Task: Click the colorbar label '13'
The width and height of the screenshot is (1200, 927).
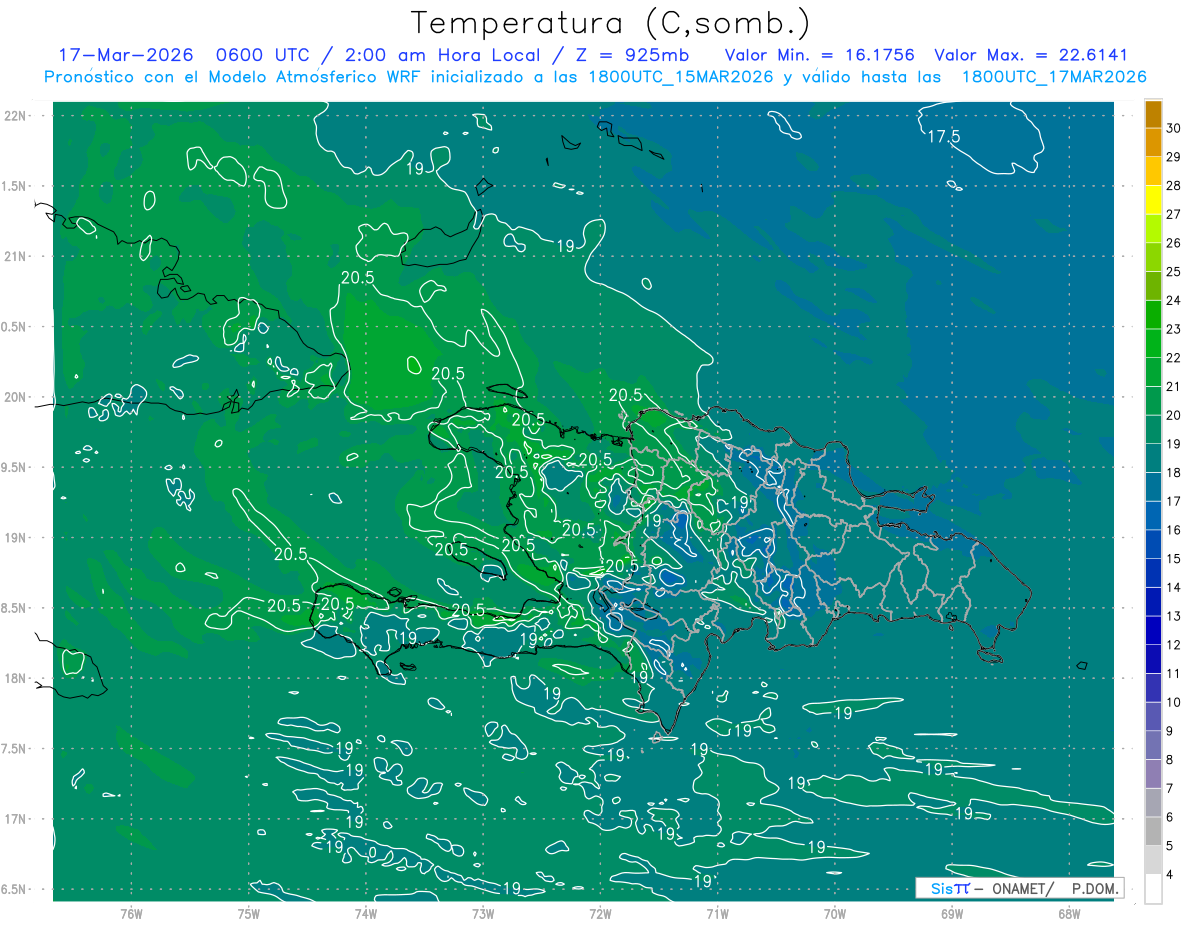Action: (x=1174, y=616)
